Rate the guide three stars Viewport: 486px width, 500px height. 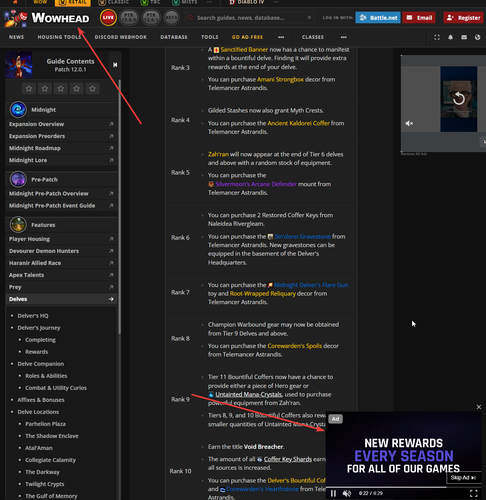(x=61, y=88)
